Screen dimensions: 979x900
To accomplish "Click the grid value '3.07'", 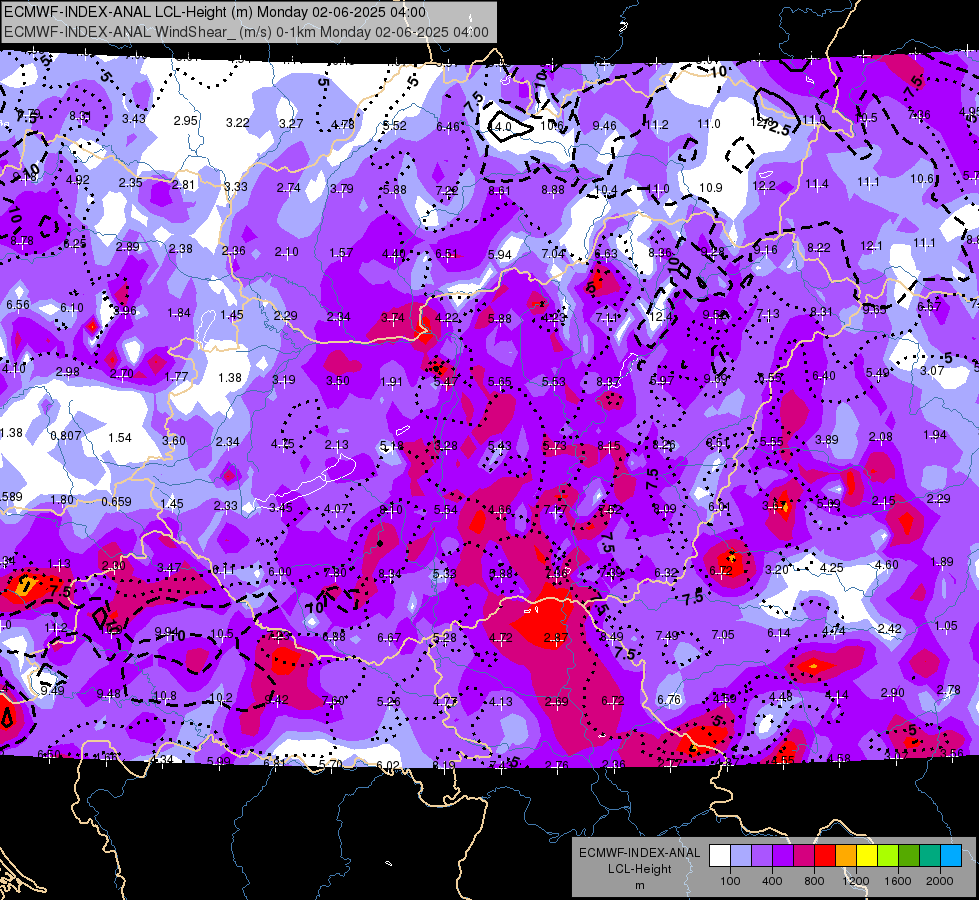I will click(x=932, y=370).
